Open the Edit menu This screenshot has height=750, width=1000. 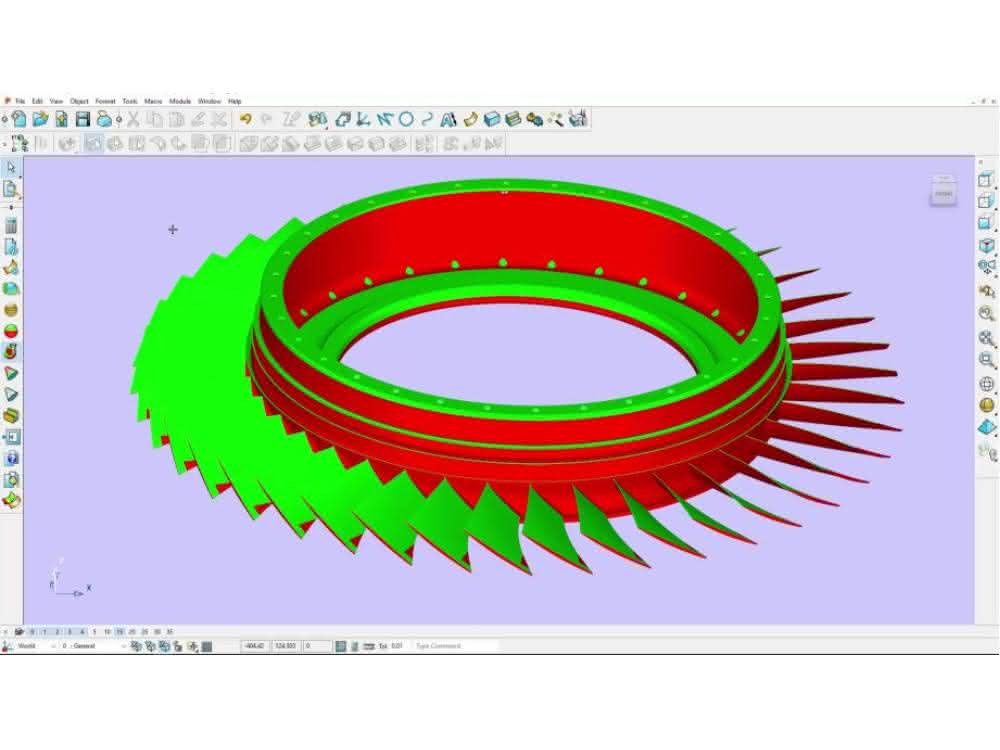pyautogui.click(x=38, y=101)
